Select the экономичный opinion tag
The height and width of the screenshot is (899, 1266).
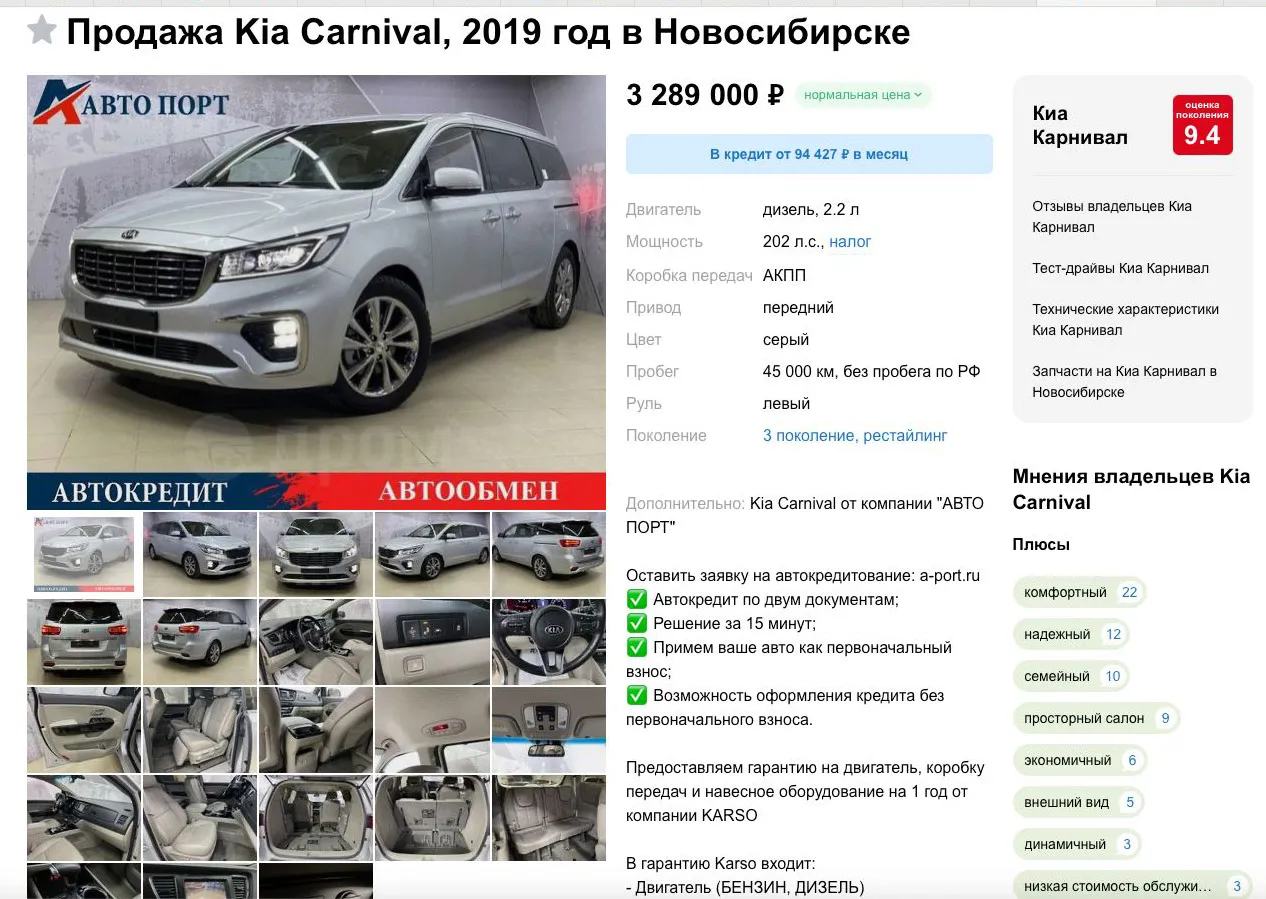pos(1080,760)
